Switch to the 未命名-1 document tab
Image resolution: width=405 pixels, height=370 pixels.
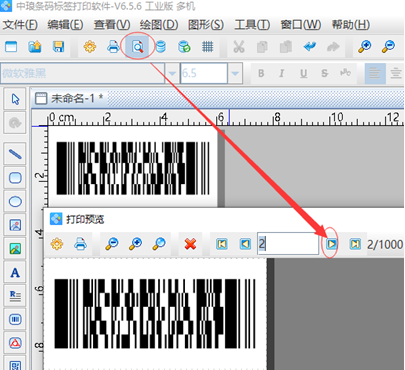[69, 98]
